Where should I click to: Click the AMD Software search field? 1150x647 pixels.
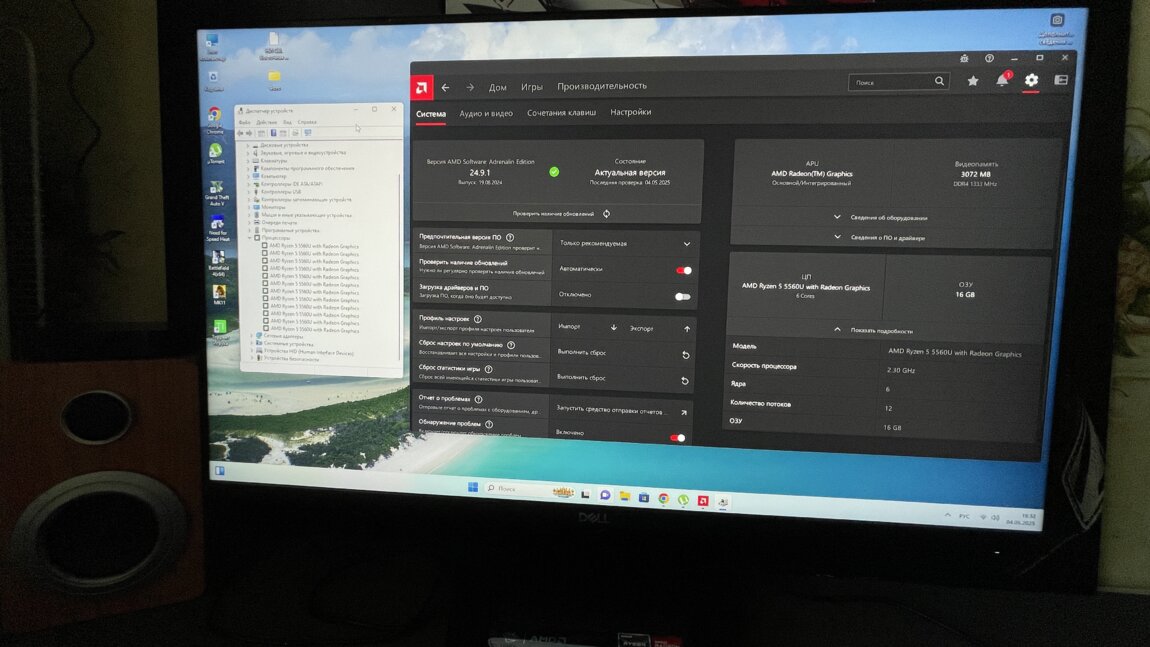890,82
